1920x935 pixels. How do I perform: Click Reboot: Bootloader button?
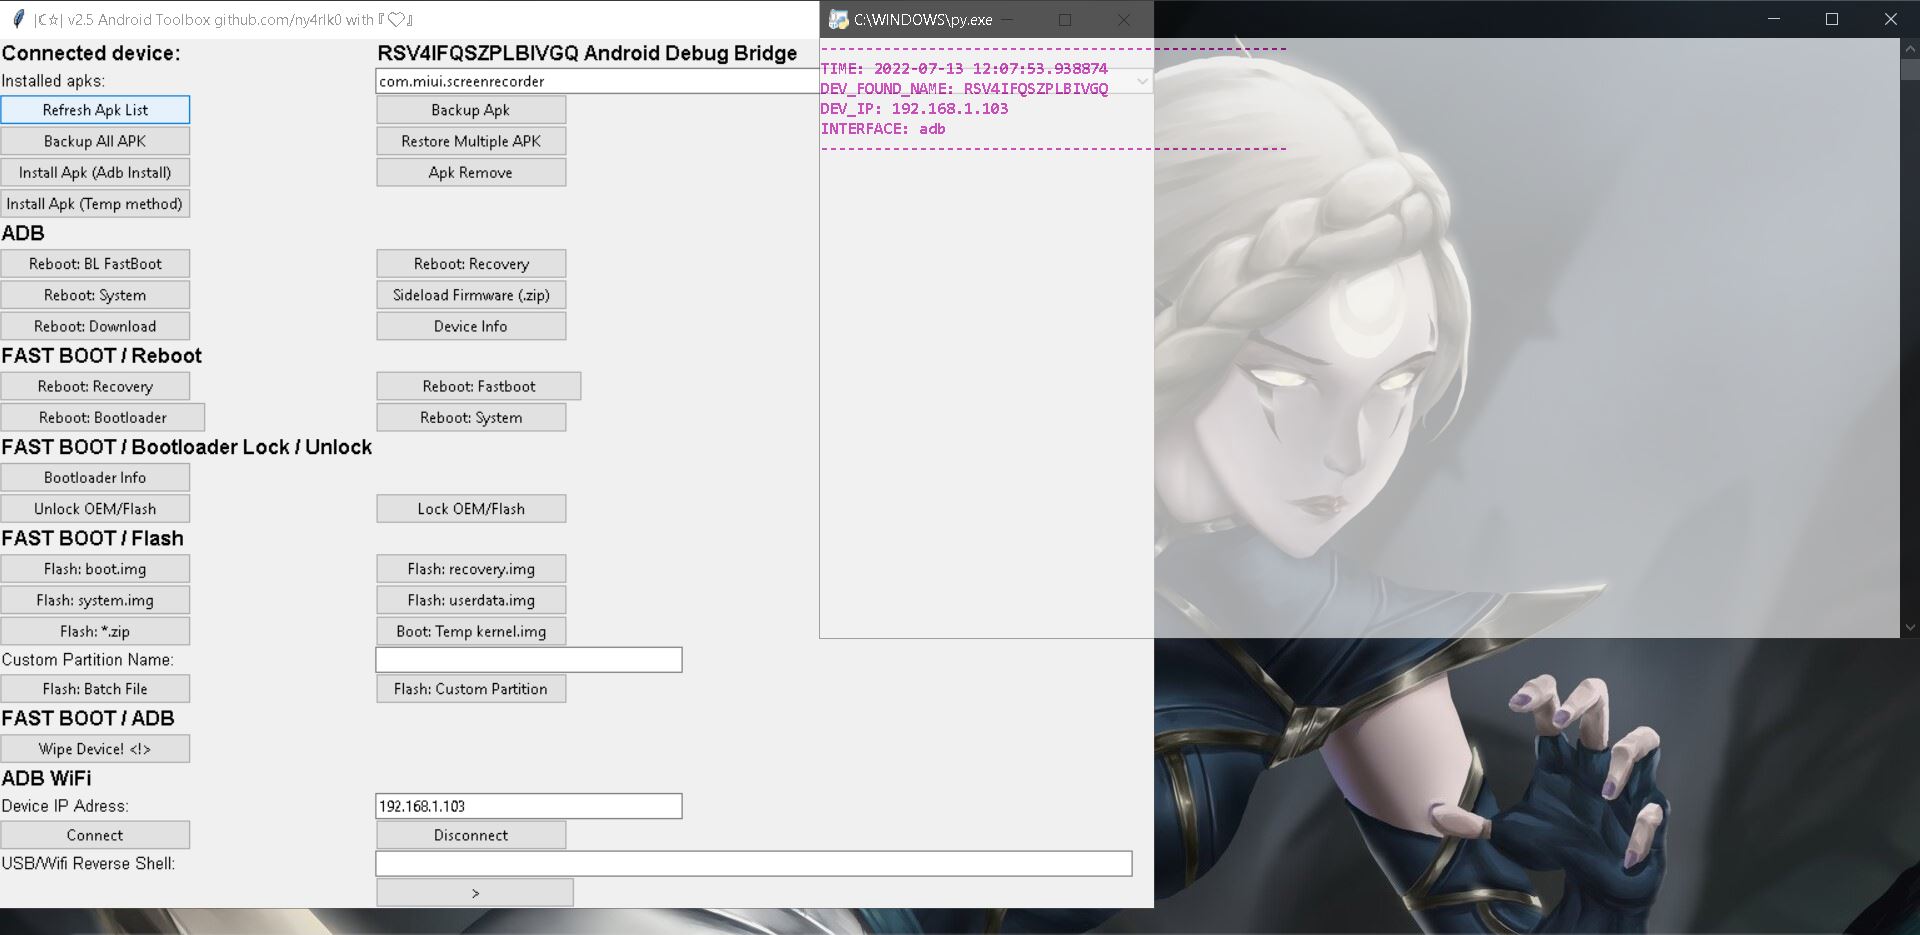[103, 417]
